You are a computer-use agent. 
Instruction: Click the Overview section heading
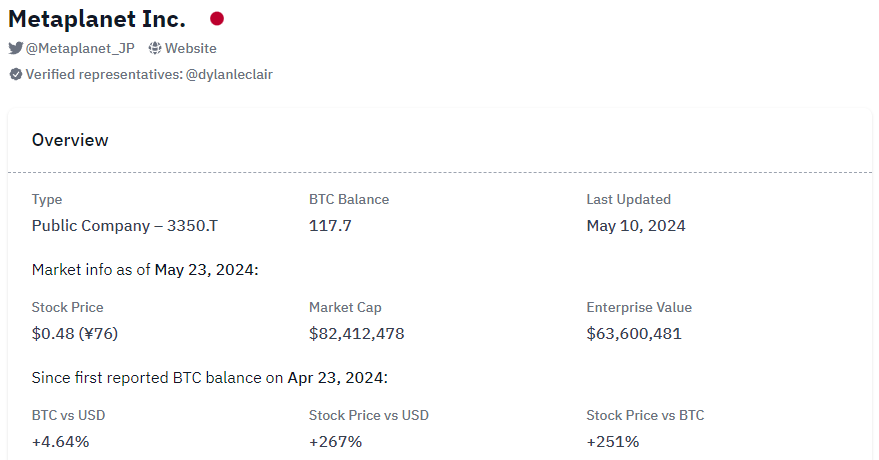70,140
